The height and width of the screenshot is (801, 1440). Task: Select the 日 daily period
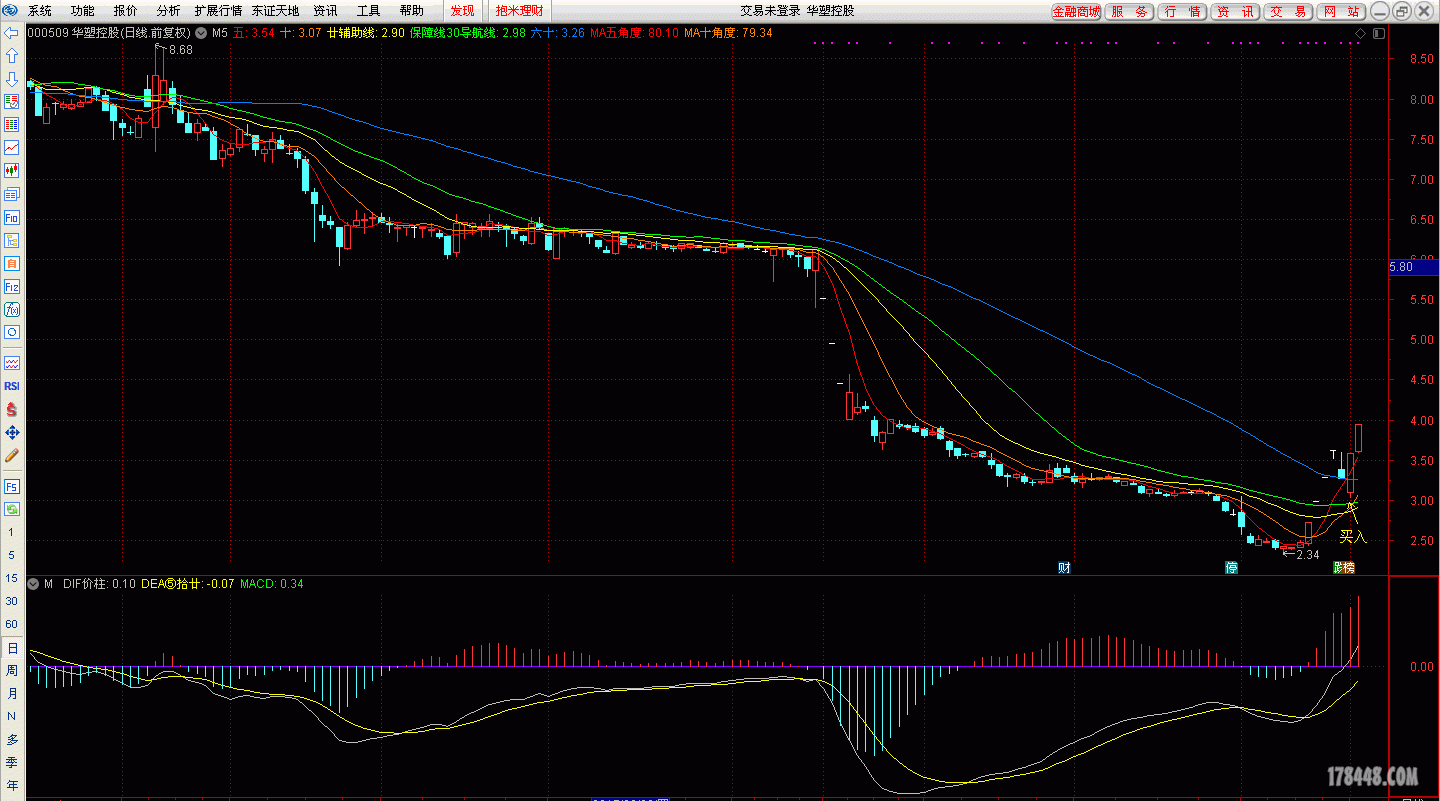pyautogui.click(x=12, y=648)
